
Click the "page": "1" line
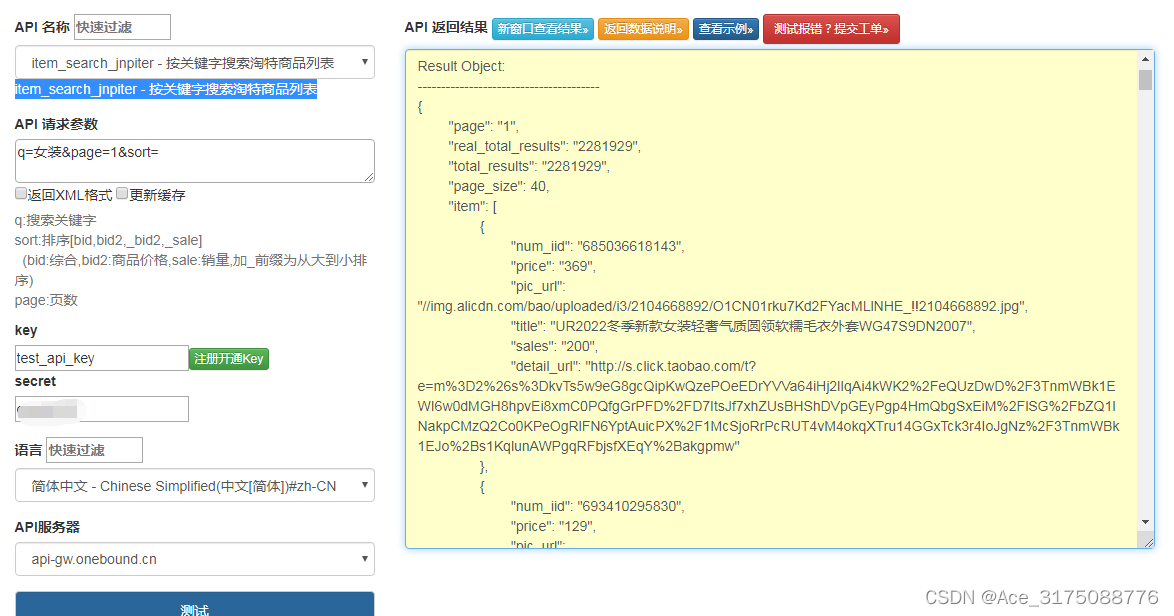point(484,126)
